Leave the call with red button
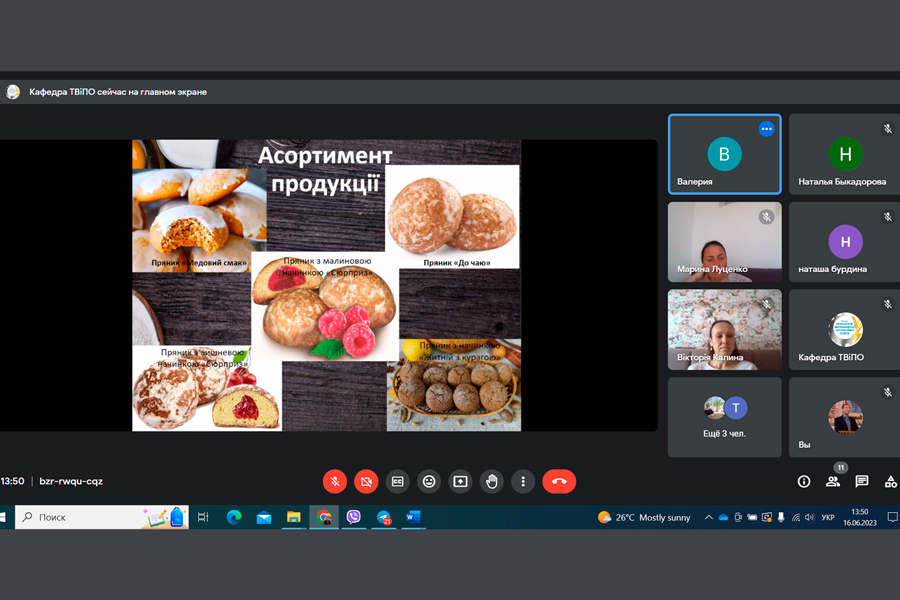Viewport: 900px width, 600px height. 559,481
